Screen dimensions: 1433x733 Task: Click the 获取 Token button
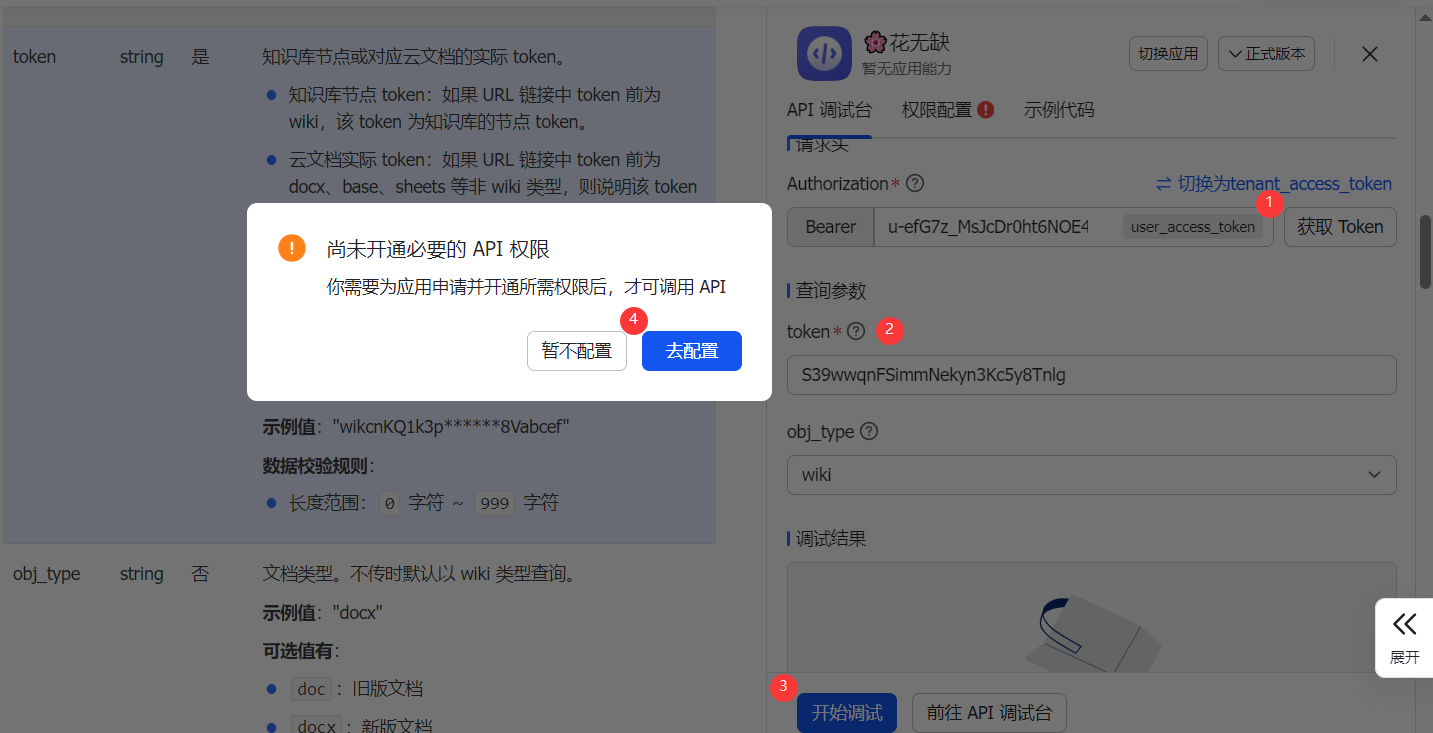(1339, 227)
